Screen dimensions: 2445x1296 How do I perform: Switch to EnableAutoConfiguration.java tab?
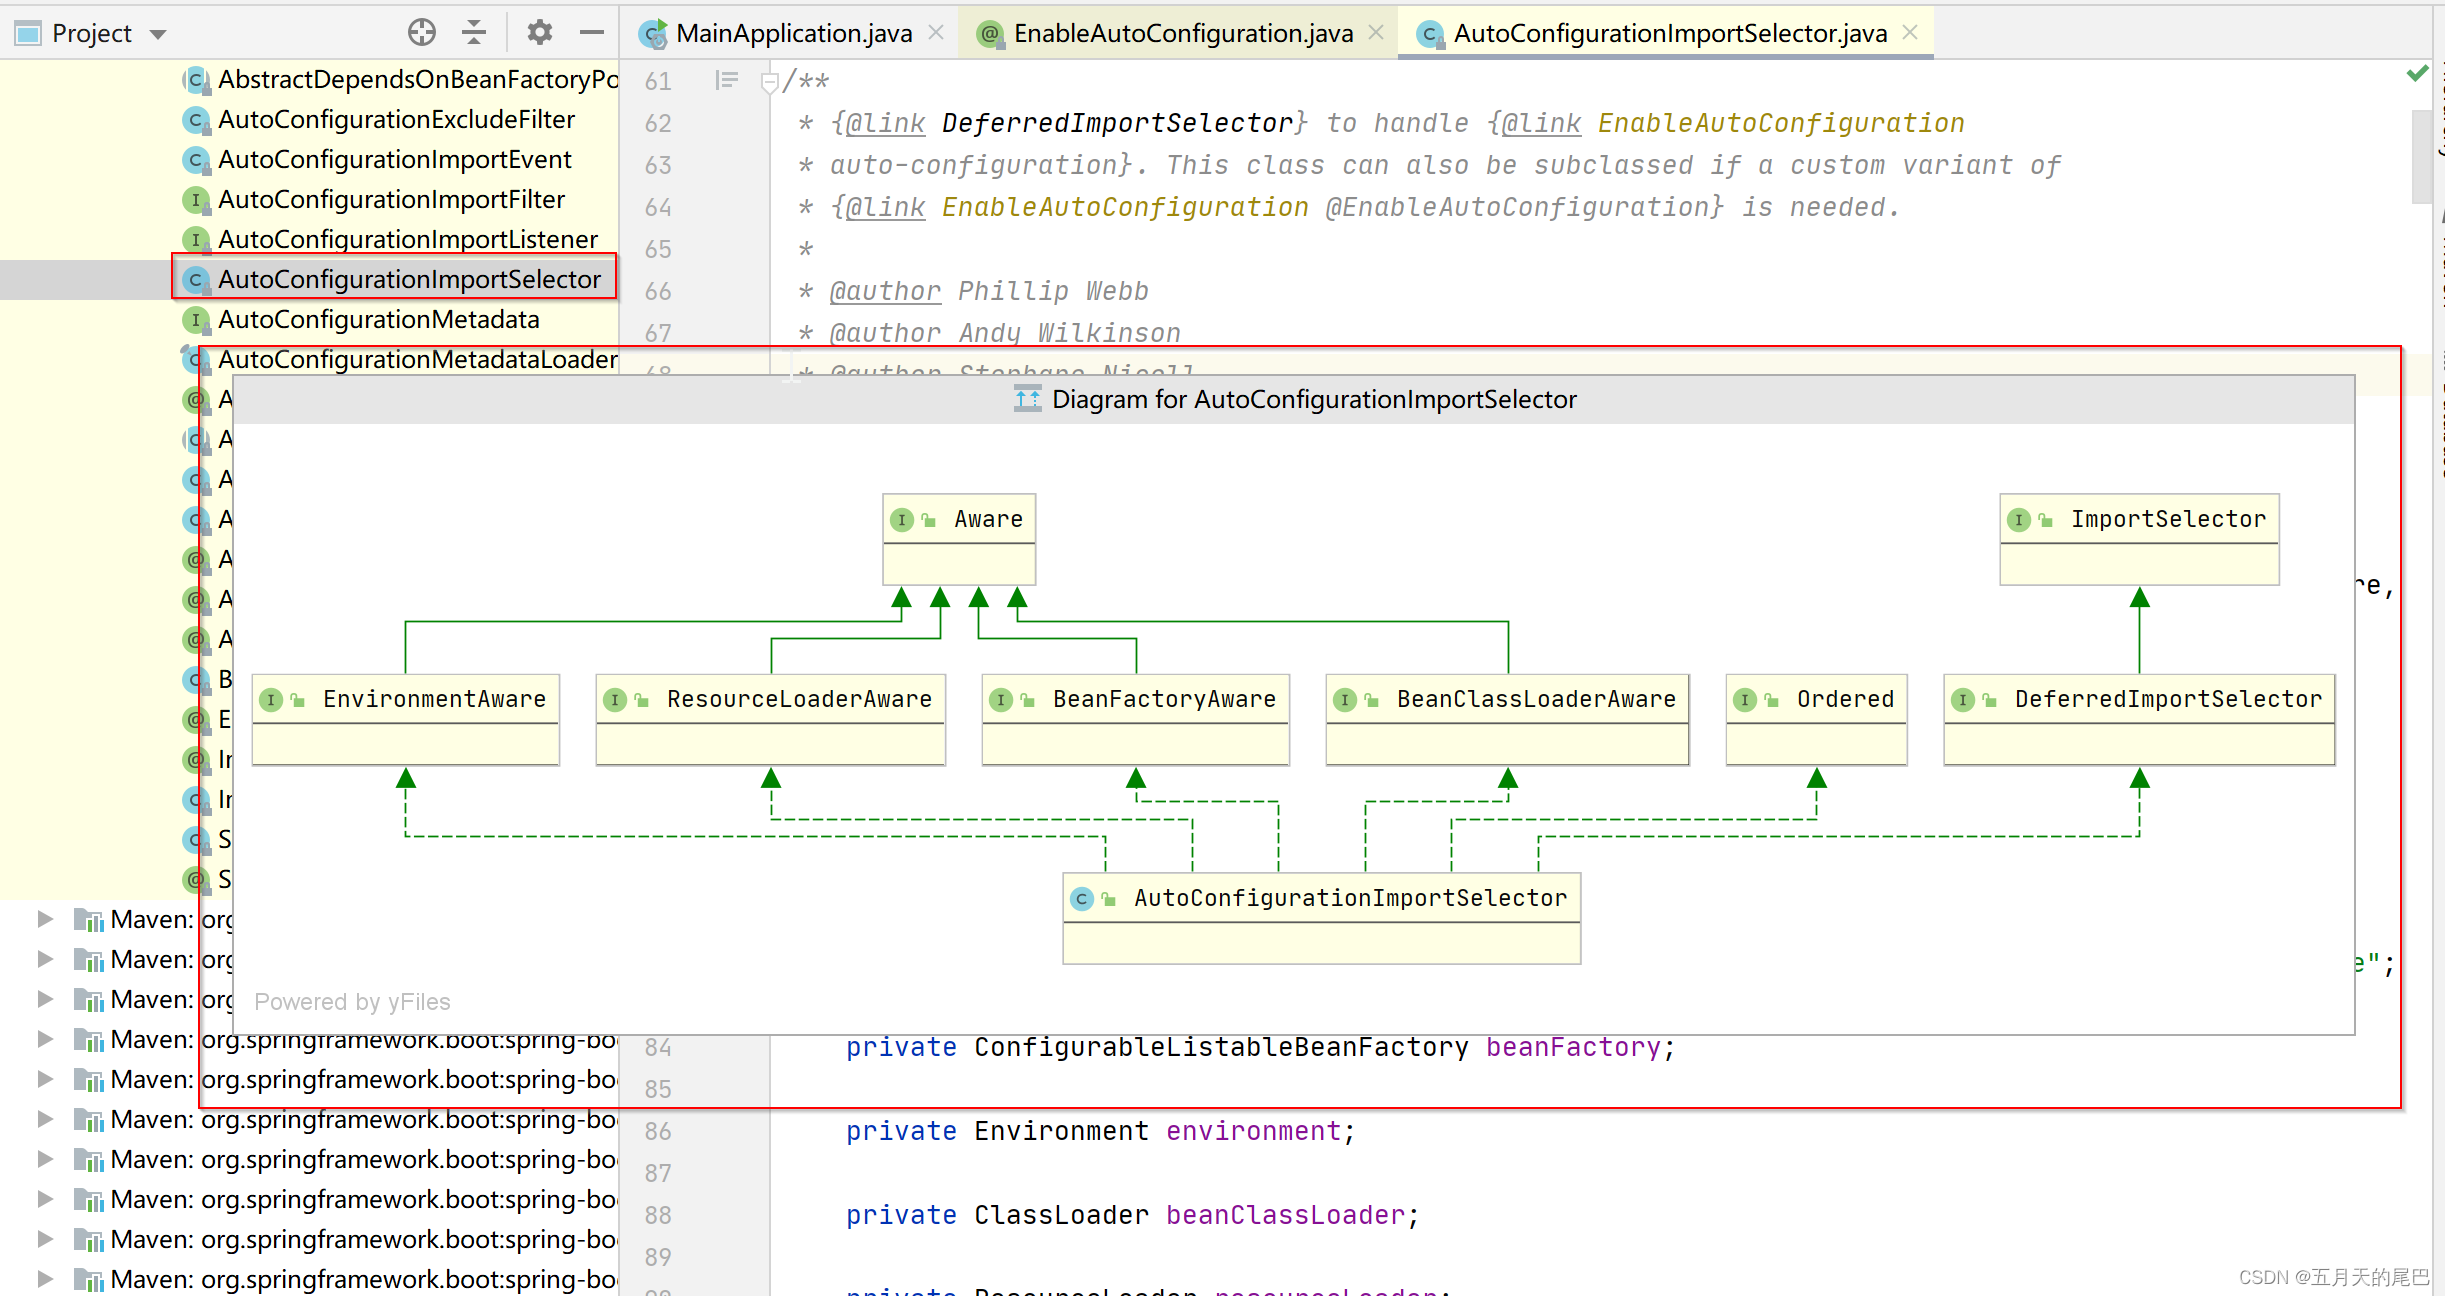[1183, 33]
